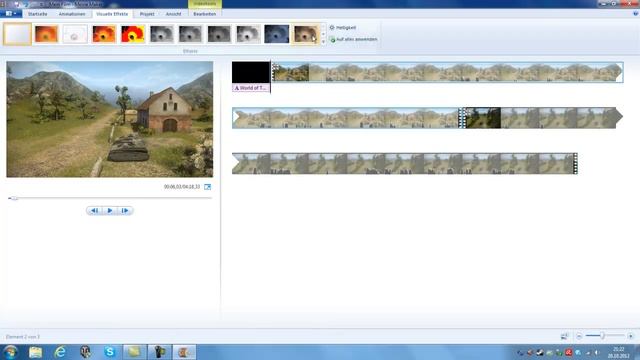Open the Startseite tab
This screenshot has width=640, height=360.
[38, 14]
